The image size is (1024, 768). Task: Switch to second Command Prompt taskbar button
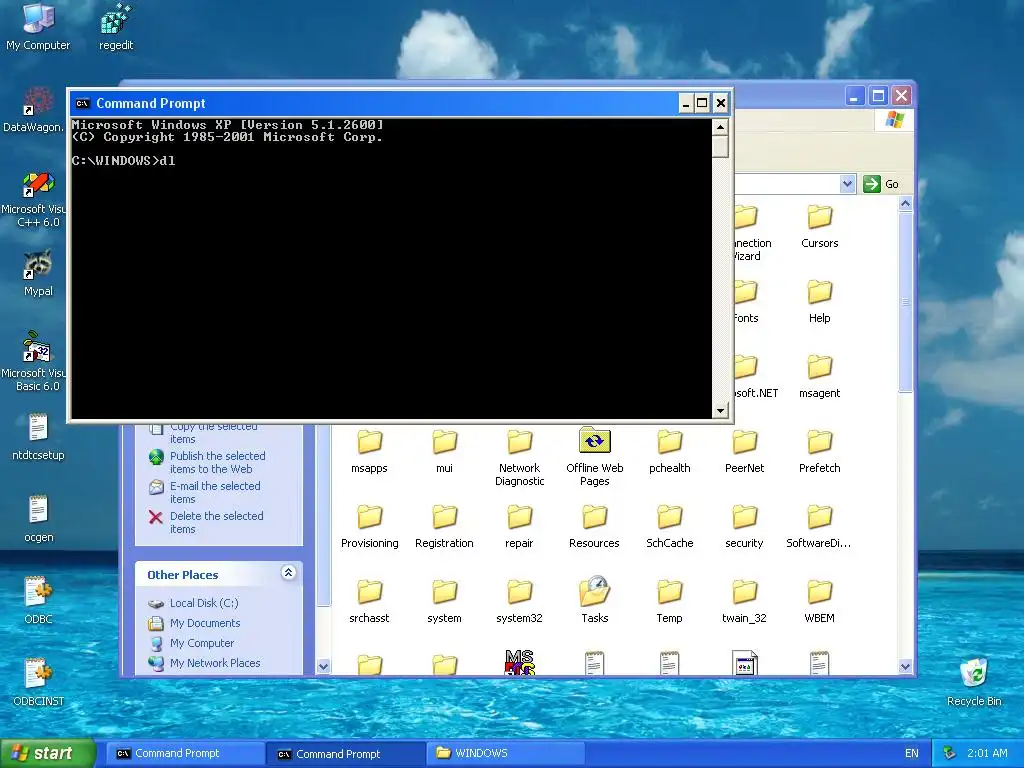click(x=345, y=754)
